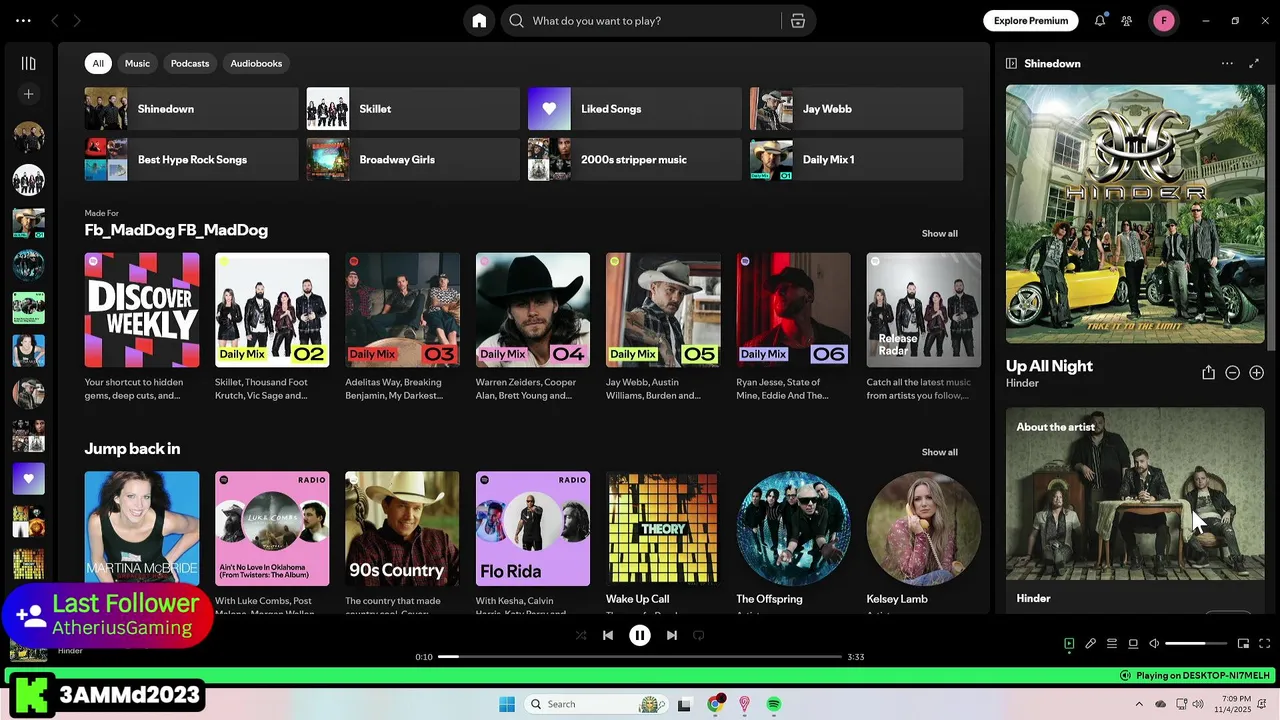1280x720 pixels.
Task: Open the Skillet shortcut tile
Action: 413,109
